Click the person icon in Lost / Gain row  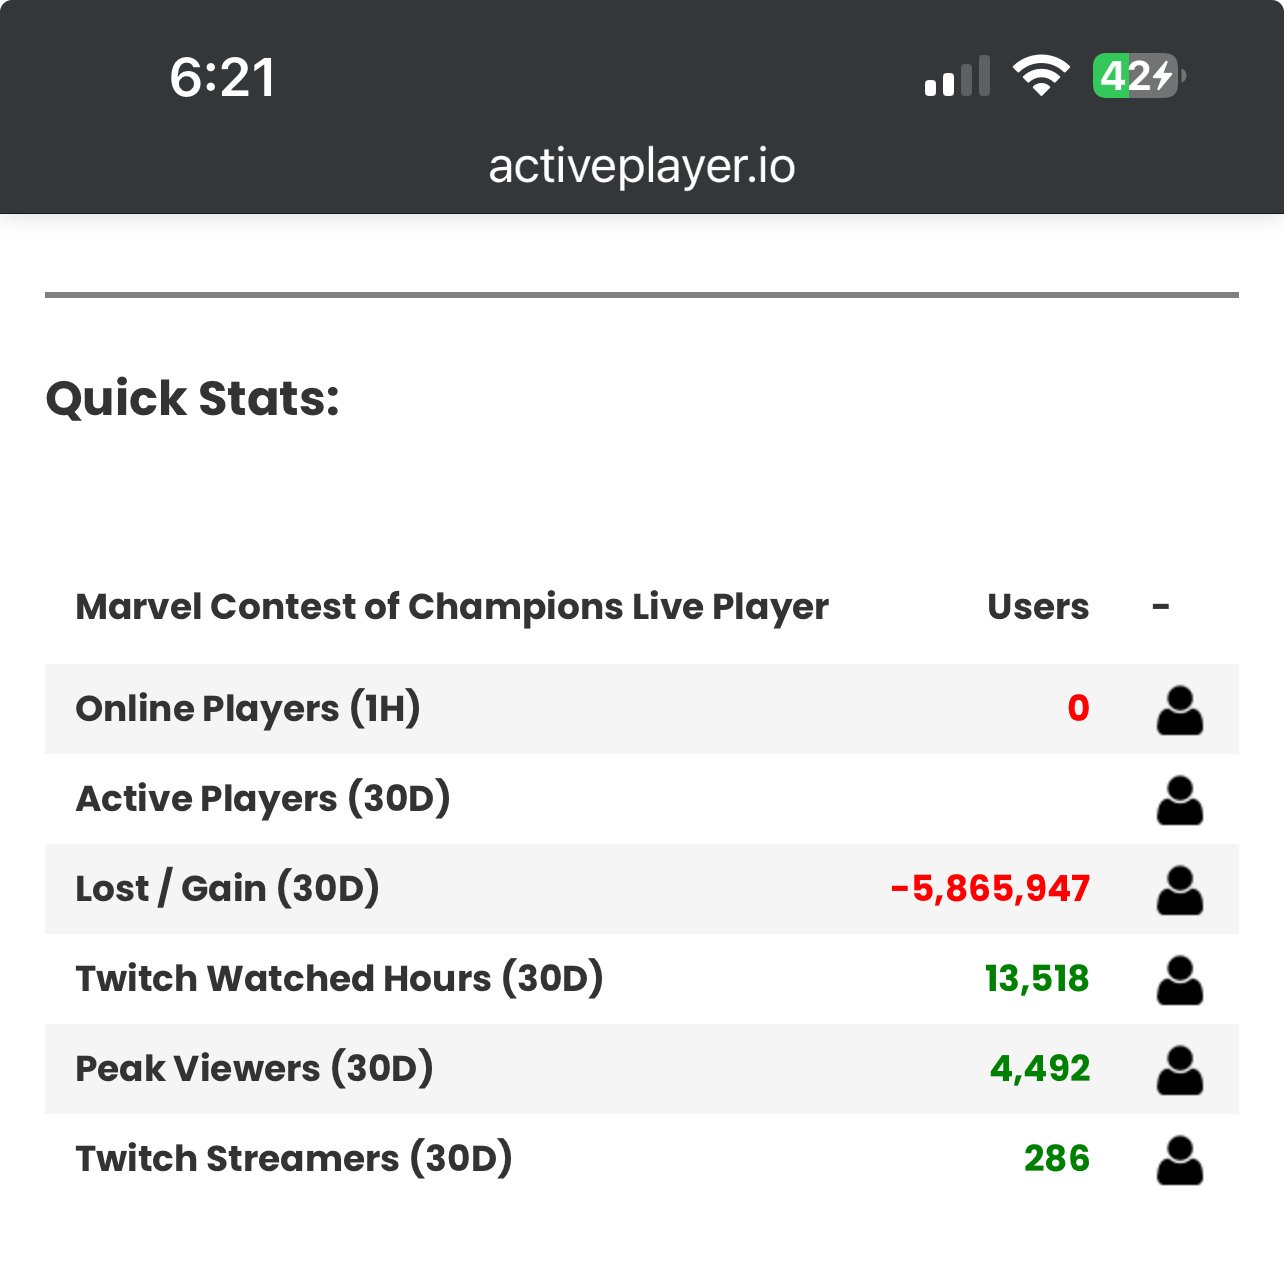point(1180,890)
